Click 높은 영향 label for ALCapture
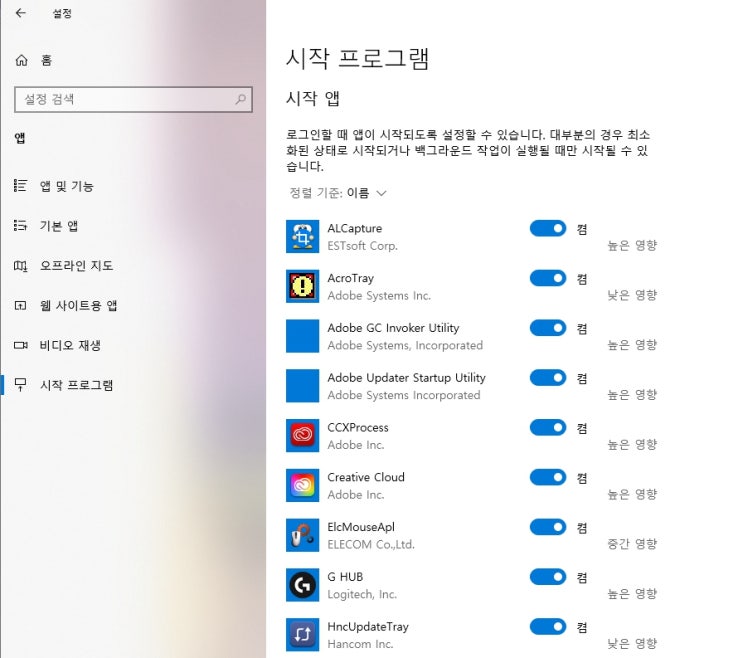This screenshot has width=743, height=658. (x=632, y=245)
